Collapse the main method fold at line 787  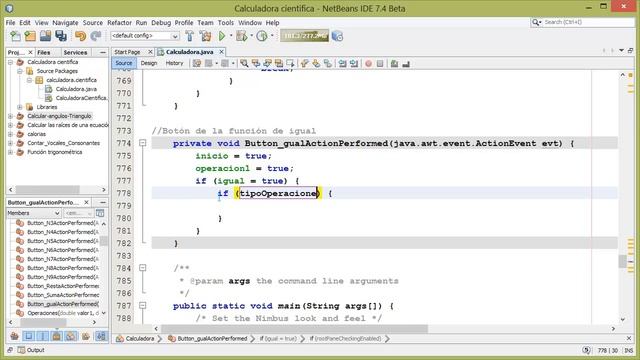(x=142, y=305)
